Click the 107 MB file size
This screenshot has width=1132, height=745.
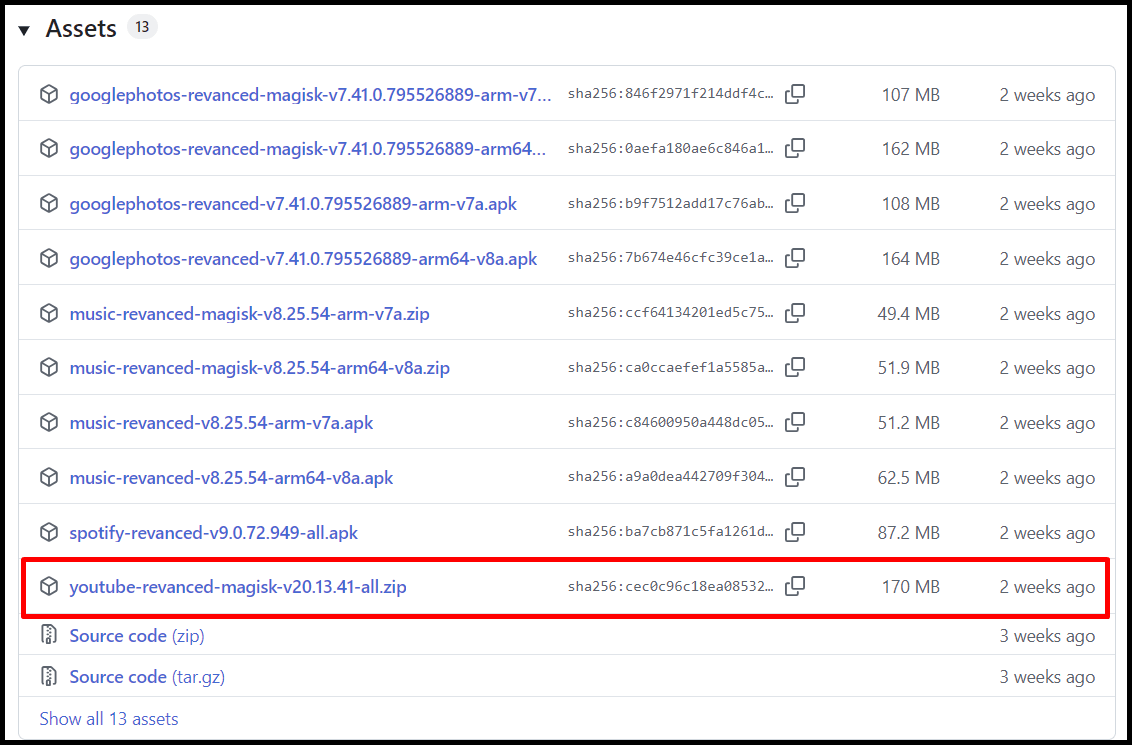[x=910, y=95]
